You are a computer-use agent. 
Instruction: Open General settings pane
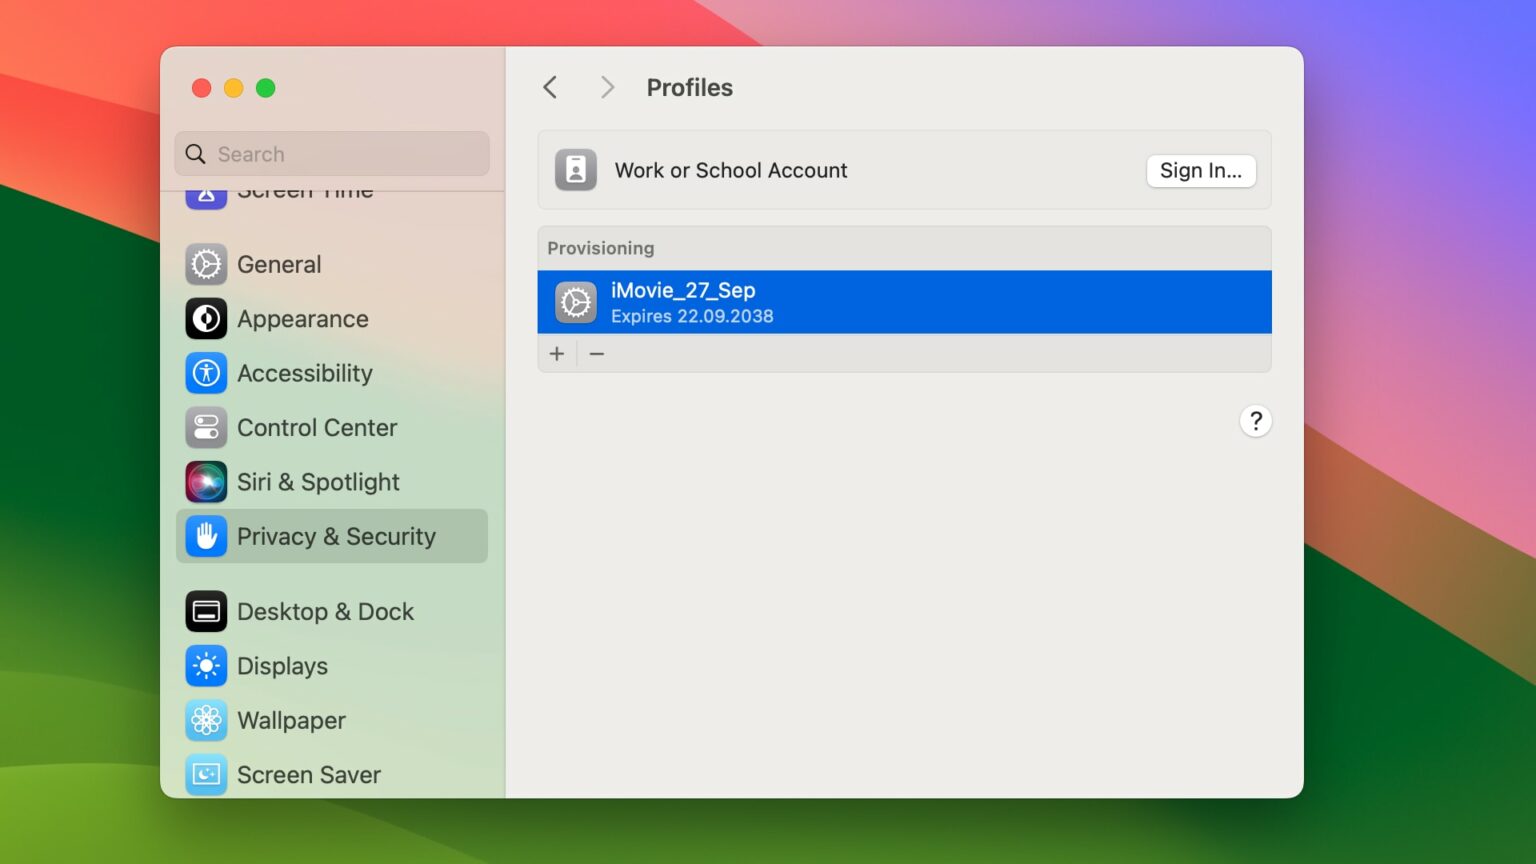pos(332,265)
